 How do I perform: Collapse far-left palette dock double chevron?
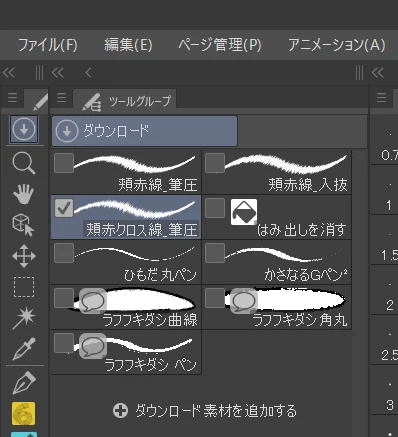coord(9,72)
